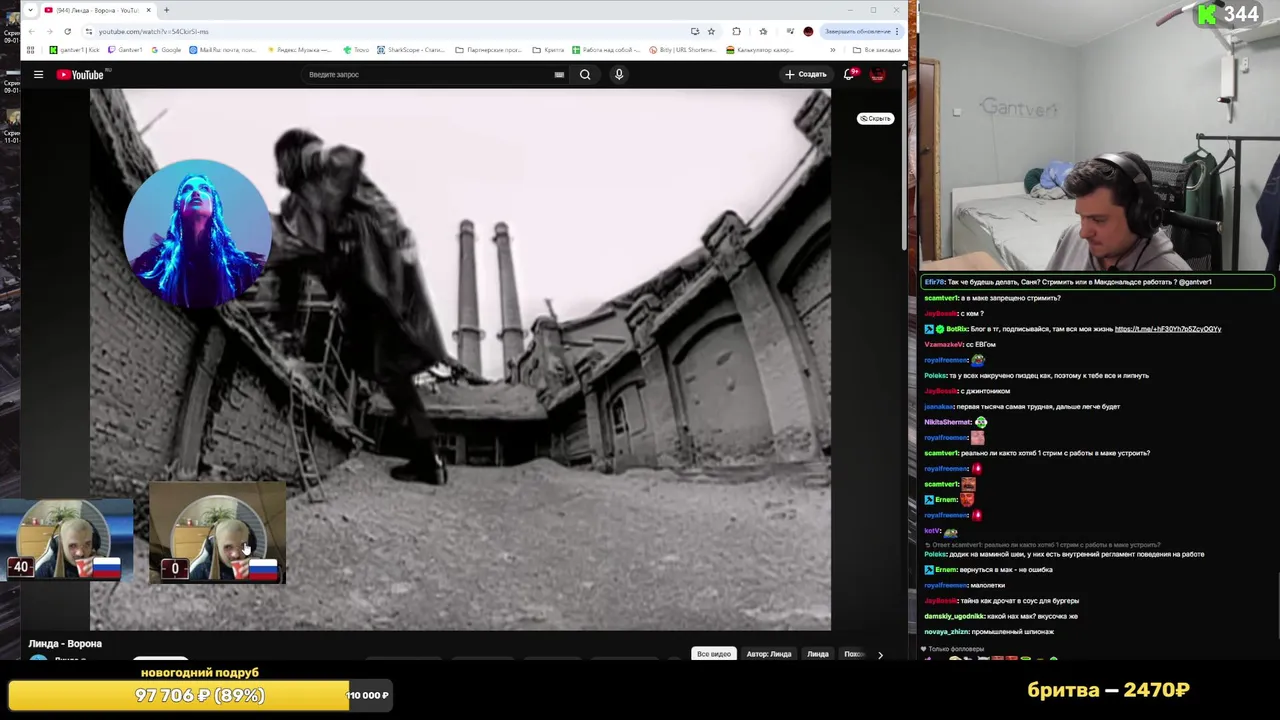Screen dimensions: 1280x720
Task: Open the Chrome apps grid shortcut
Action: pyautogui.click(x=31, y=50)
